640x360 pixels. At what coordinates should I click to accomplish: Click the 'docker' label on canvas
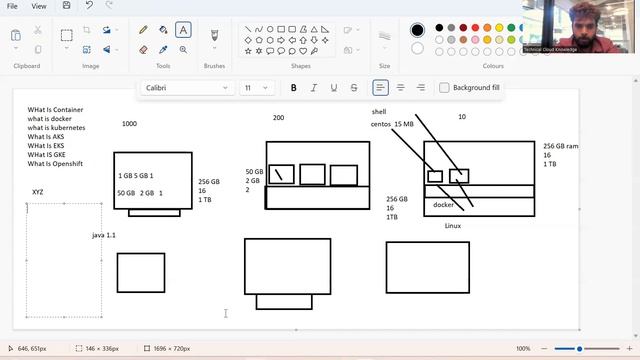443,205
